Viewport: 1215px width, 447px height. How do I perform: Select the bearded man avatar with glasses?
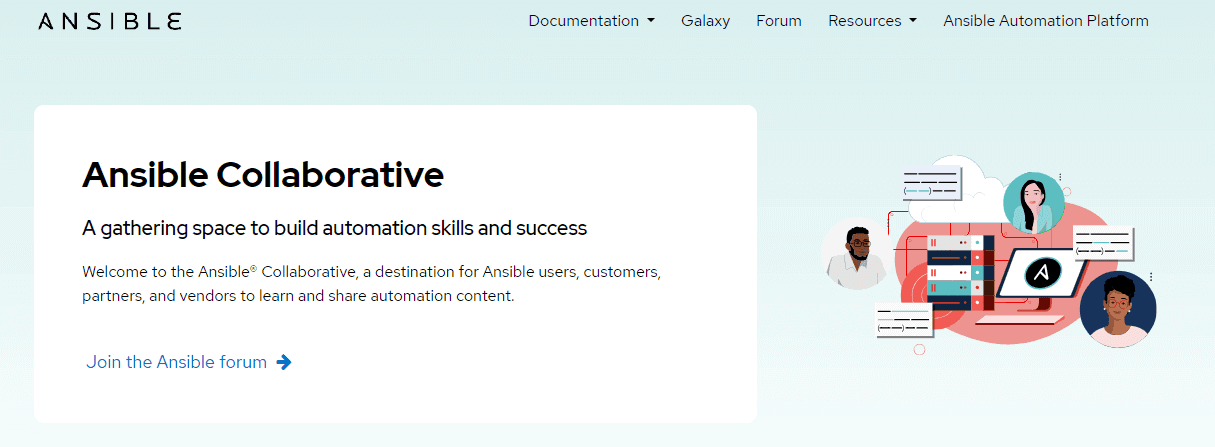pyautogui.click(x=856, y=254)
